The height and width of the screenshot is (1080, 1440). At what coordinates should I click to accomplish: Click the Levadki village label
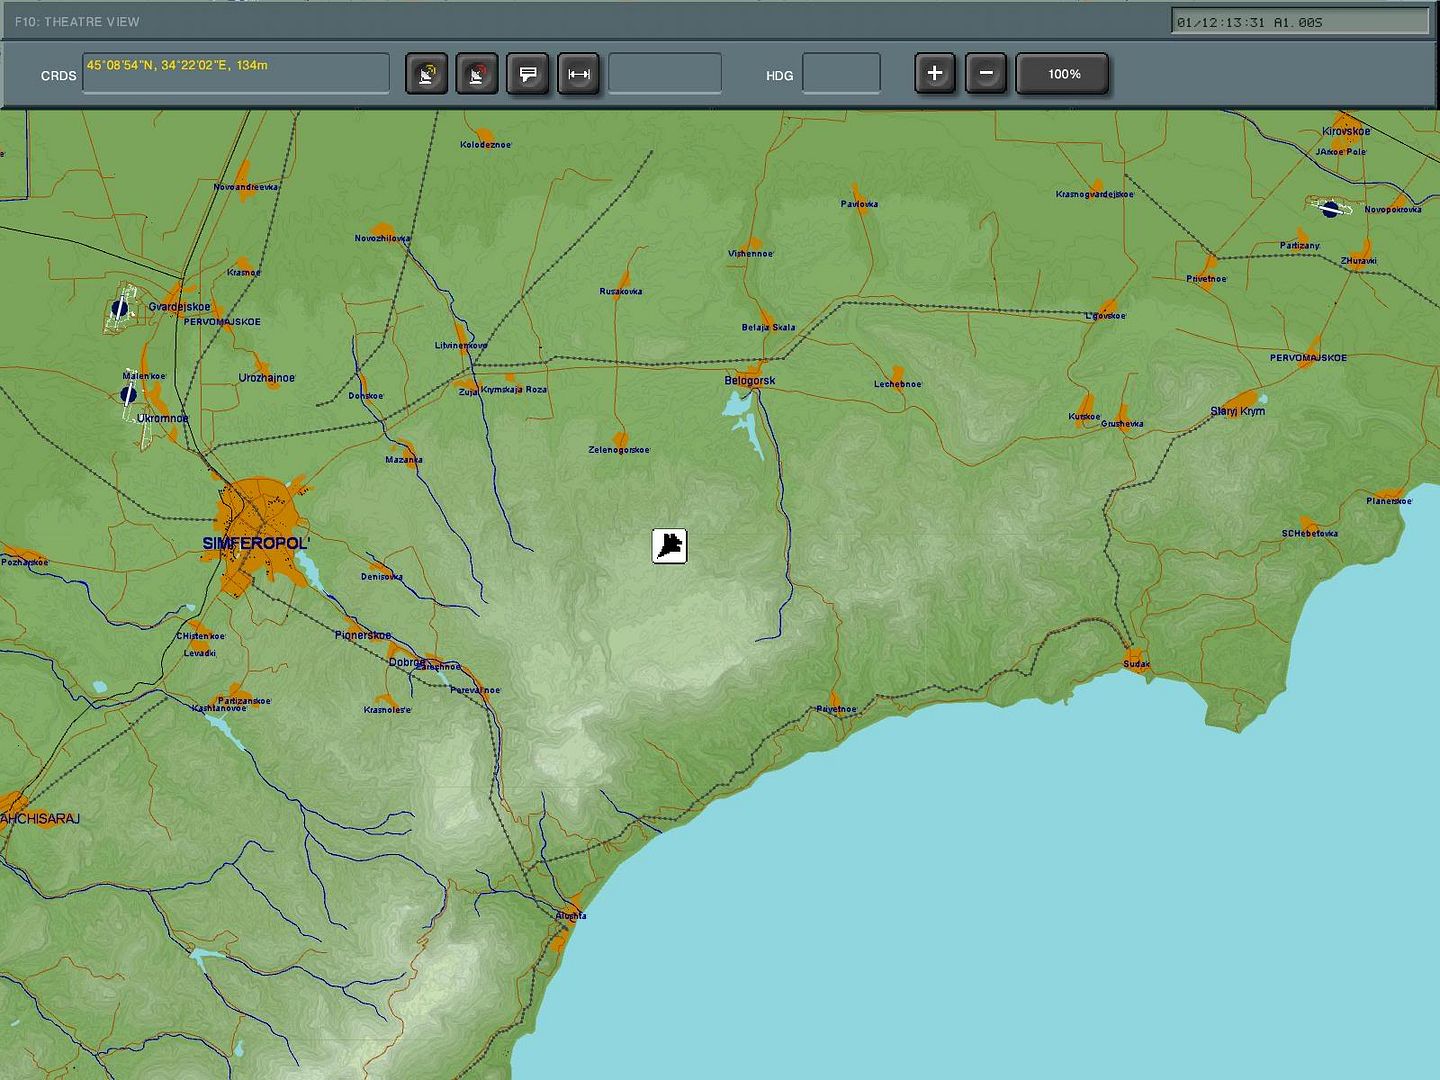point(200,653)
